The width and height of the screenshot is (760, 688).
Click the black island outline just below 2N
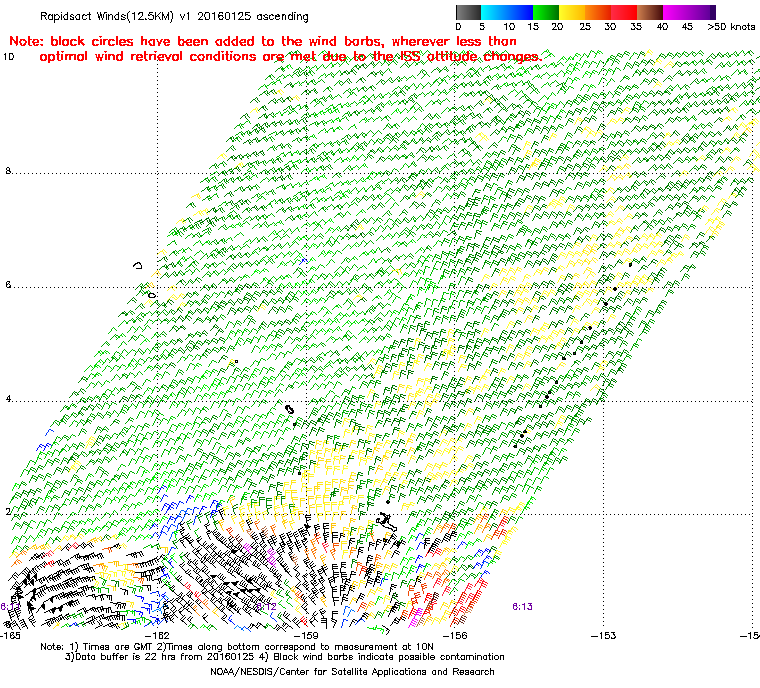click(387, 522)
